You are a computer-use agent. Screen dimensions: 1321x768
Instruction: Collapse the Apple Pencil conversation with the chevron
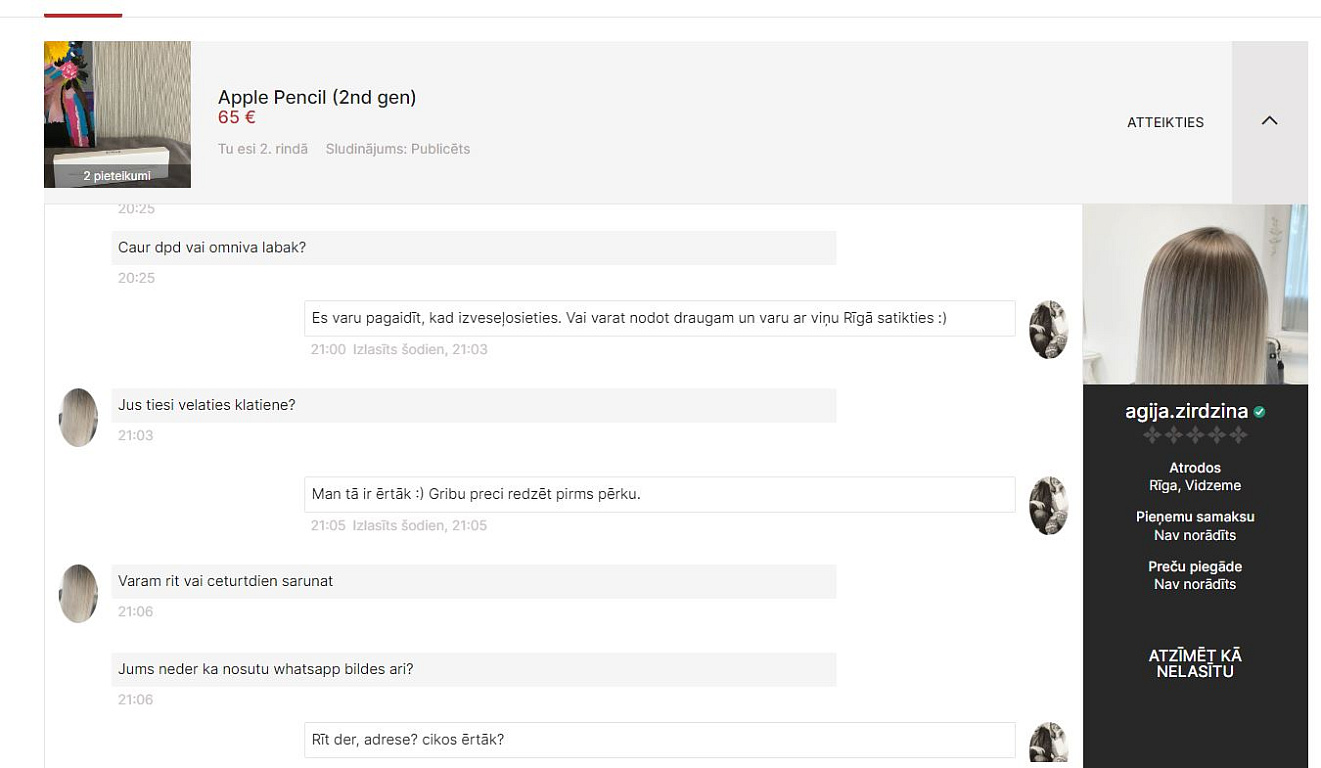click(1269, 121)
